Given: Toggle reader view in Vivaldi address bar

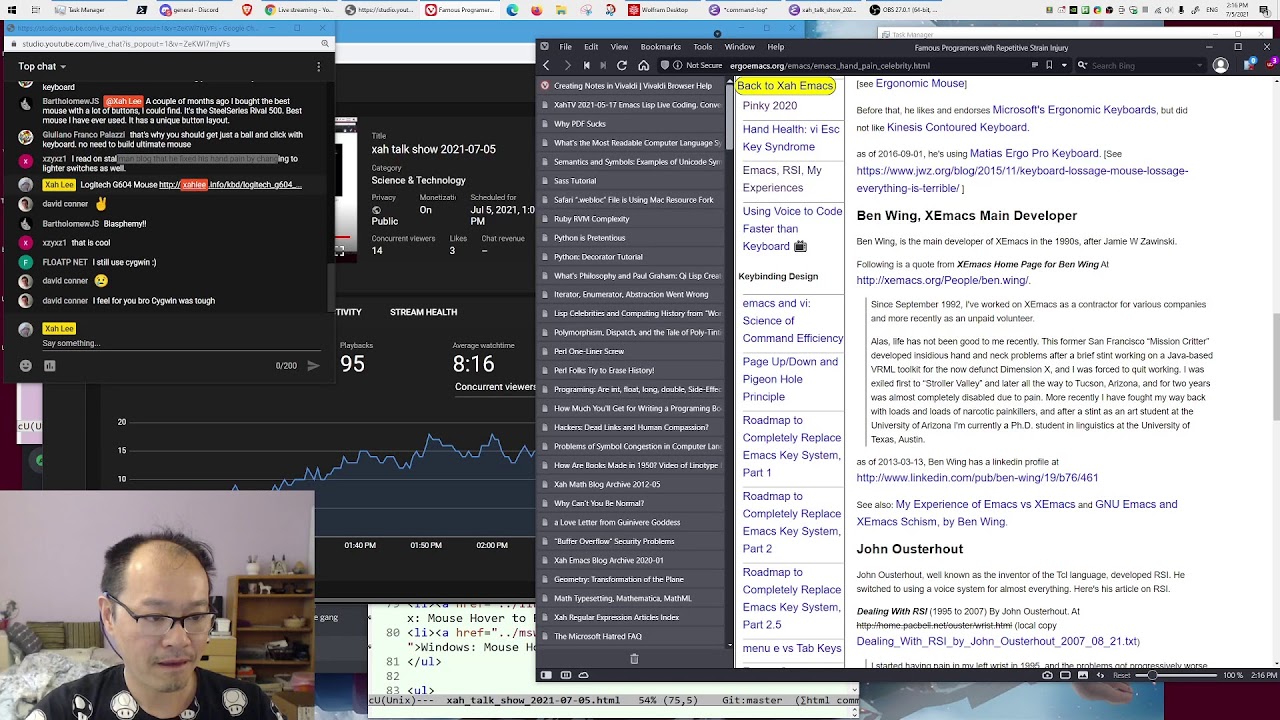Looking at the screenshot, I should 1034,65.
